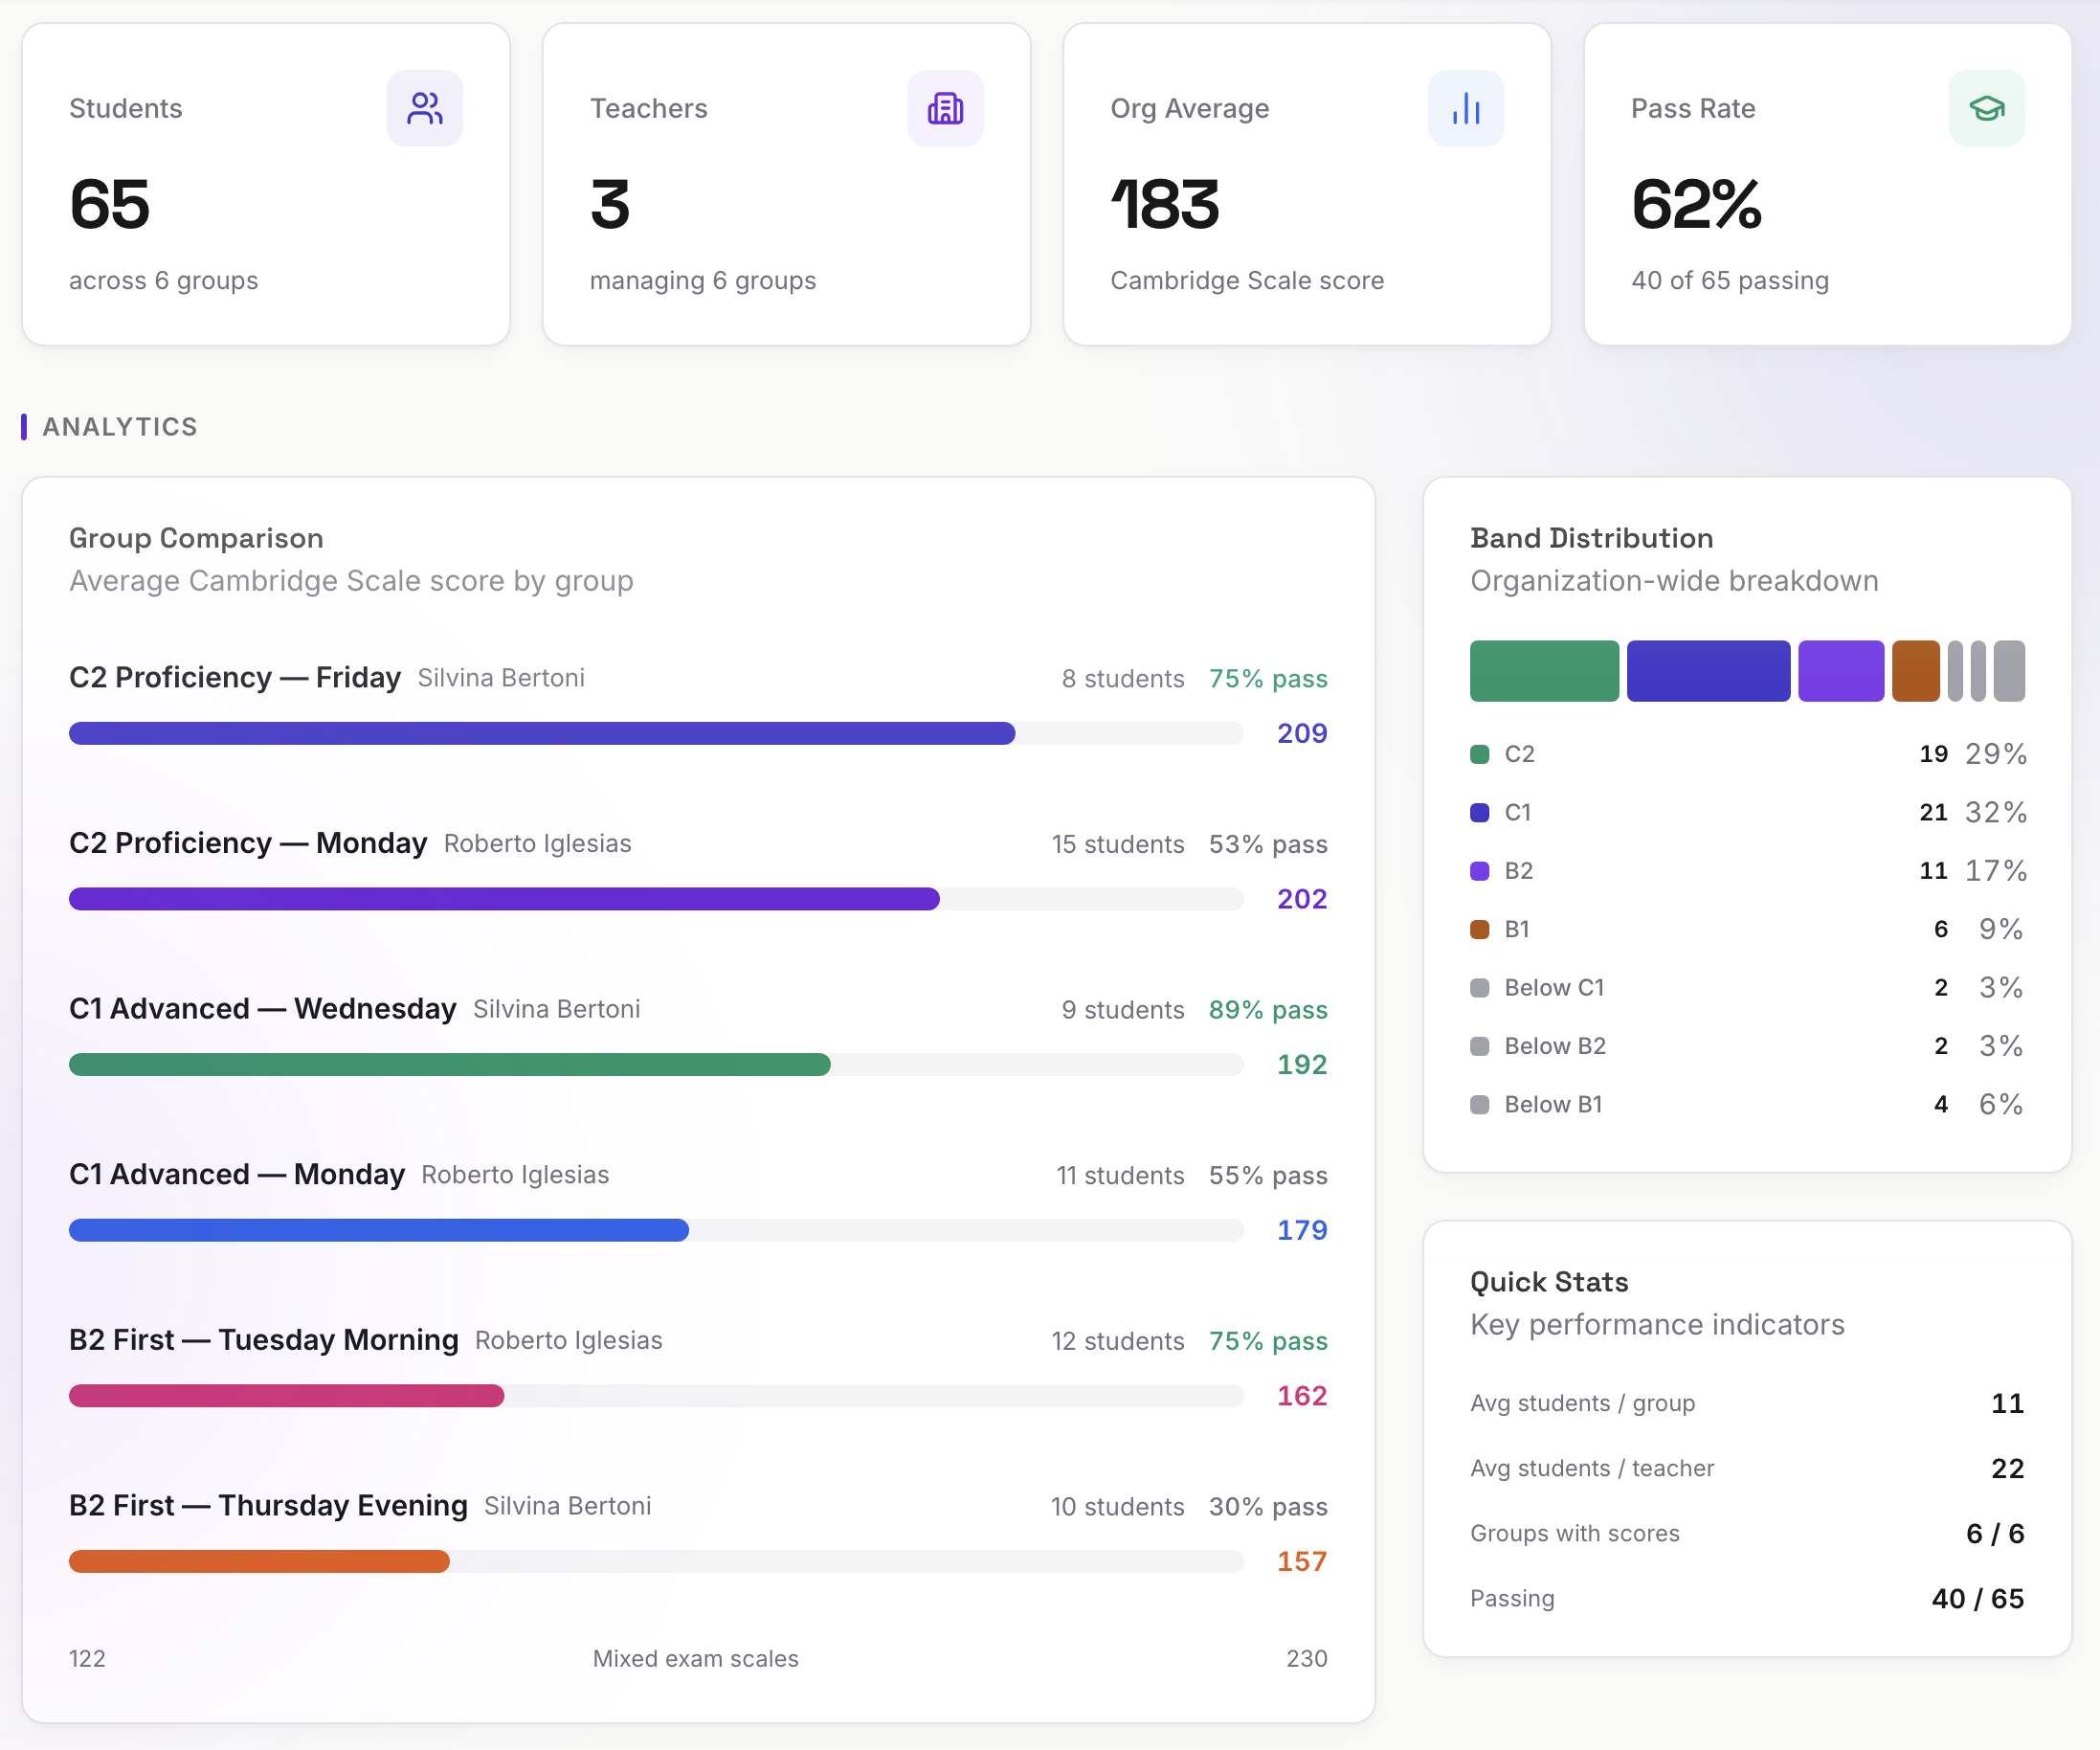Click the 55% pass label
2100x1750 pixels.
tap(1268, 1176)
